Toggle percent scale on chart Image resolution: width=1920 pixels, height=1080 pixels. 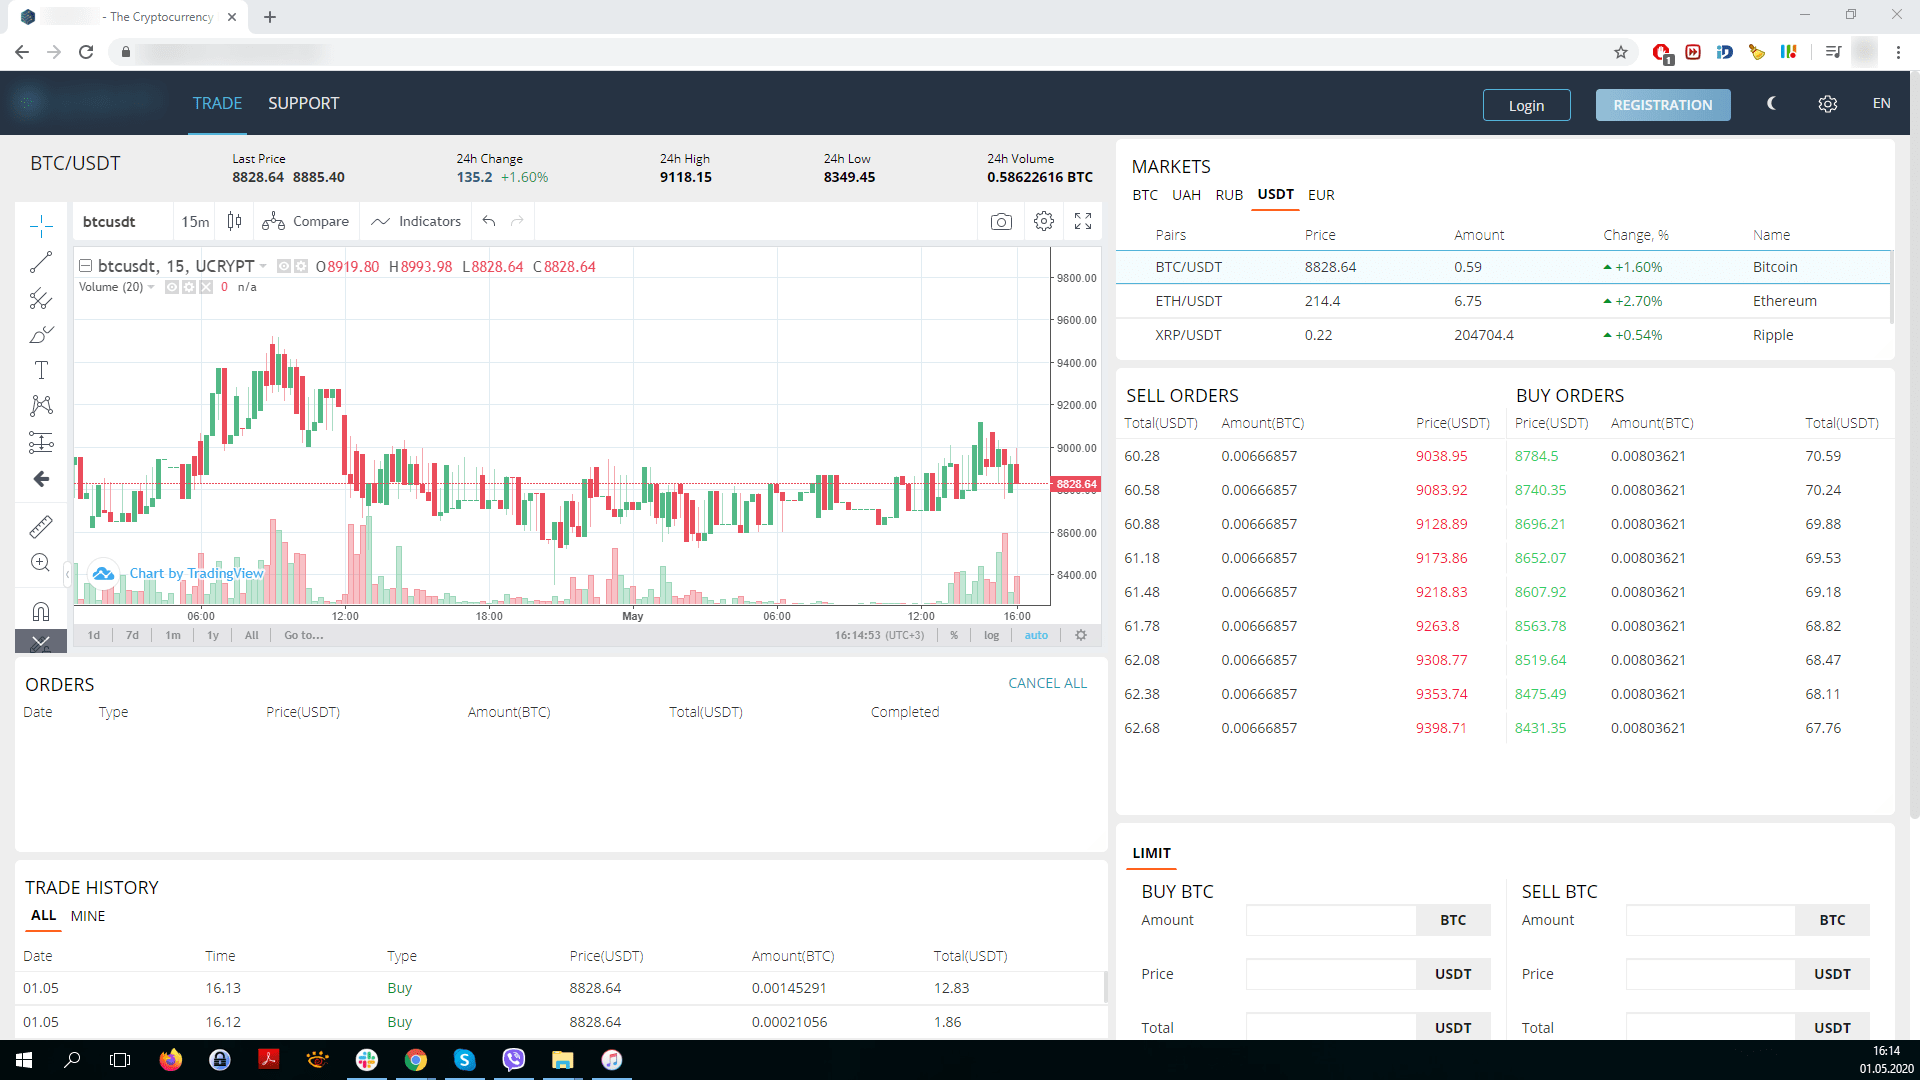(x=954, y=635)
